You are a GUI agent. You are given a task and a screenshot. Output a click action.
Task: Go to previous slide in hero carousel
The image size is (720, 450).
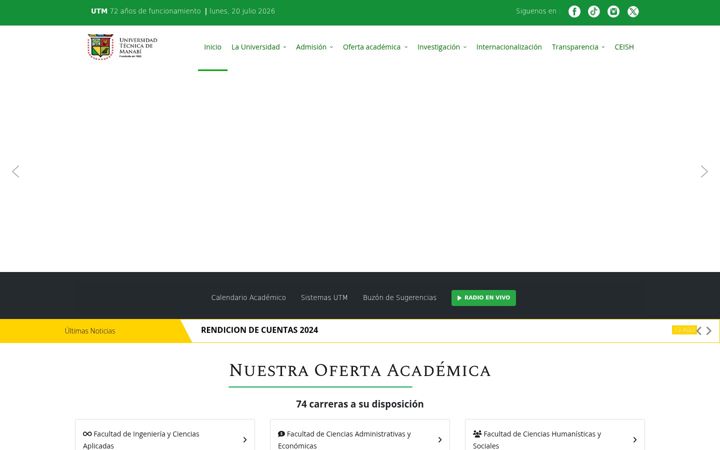click(16, 172)
